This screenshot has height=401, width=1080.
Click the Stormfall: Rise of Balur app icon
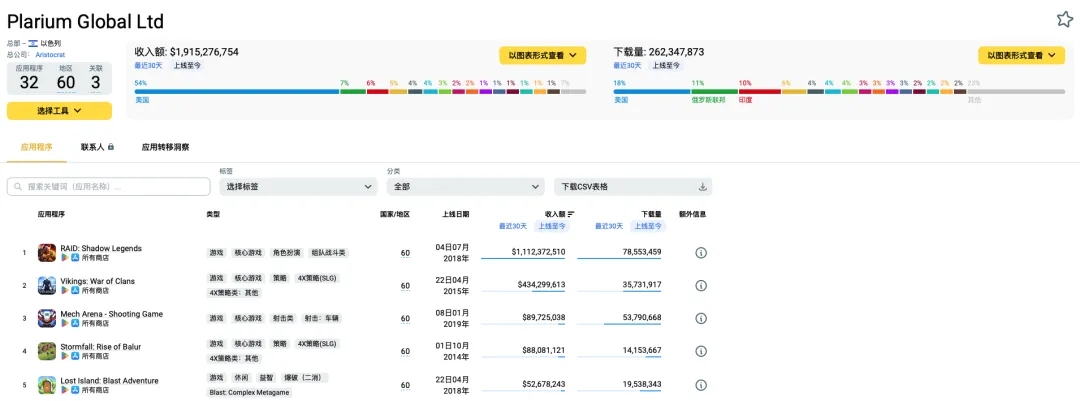(47, 351)
